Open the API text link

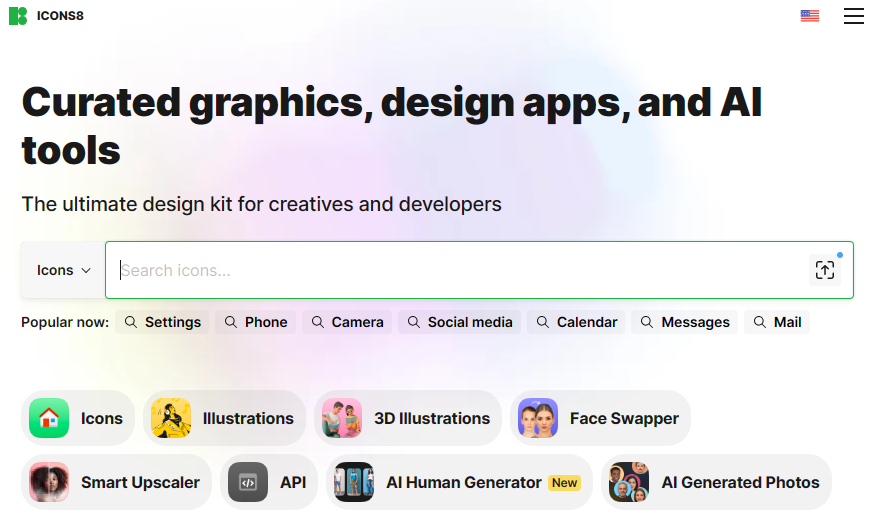pos(293,482)
